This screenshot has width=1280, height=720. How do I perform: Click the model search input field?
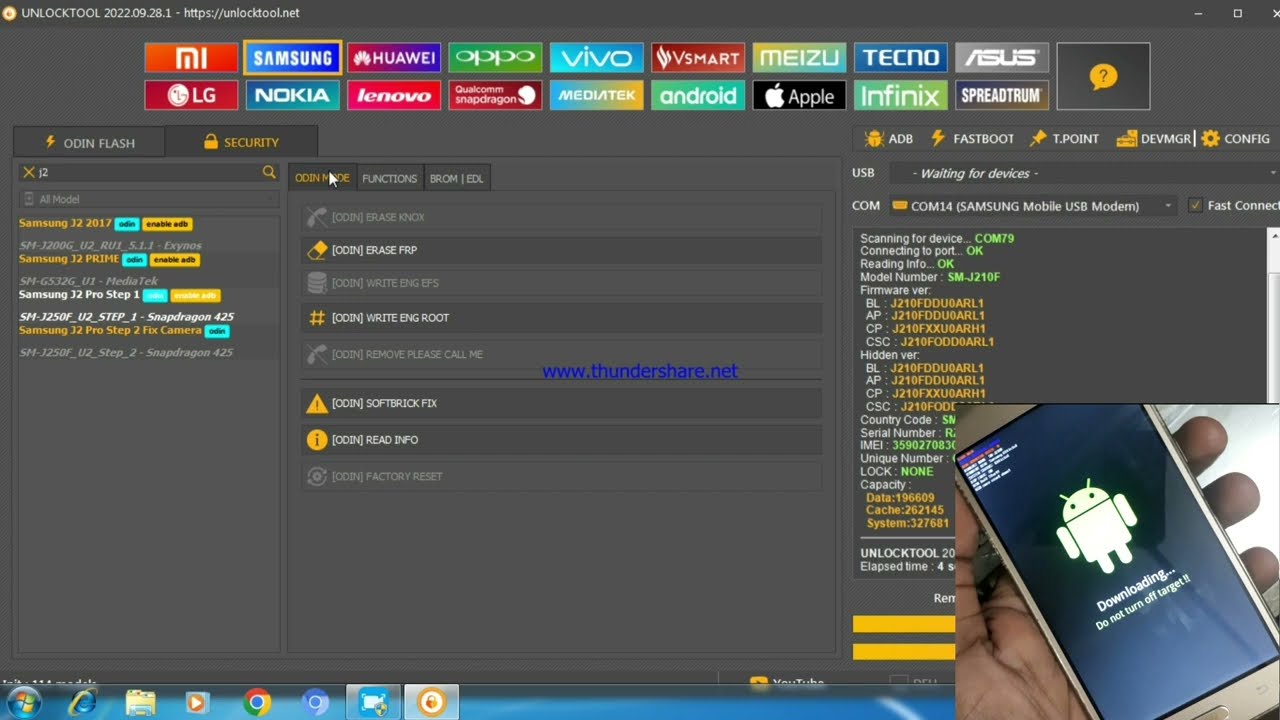click(148, 173)
